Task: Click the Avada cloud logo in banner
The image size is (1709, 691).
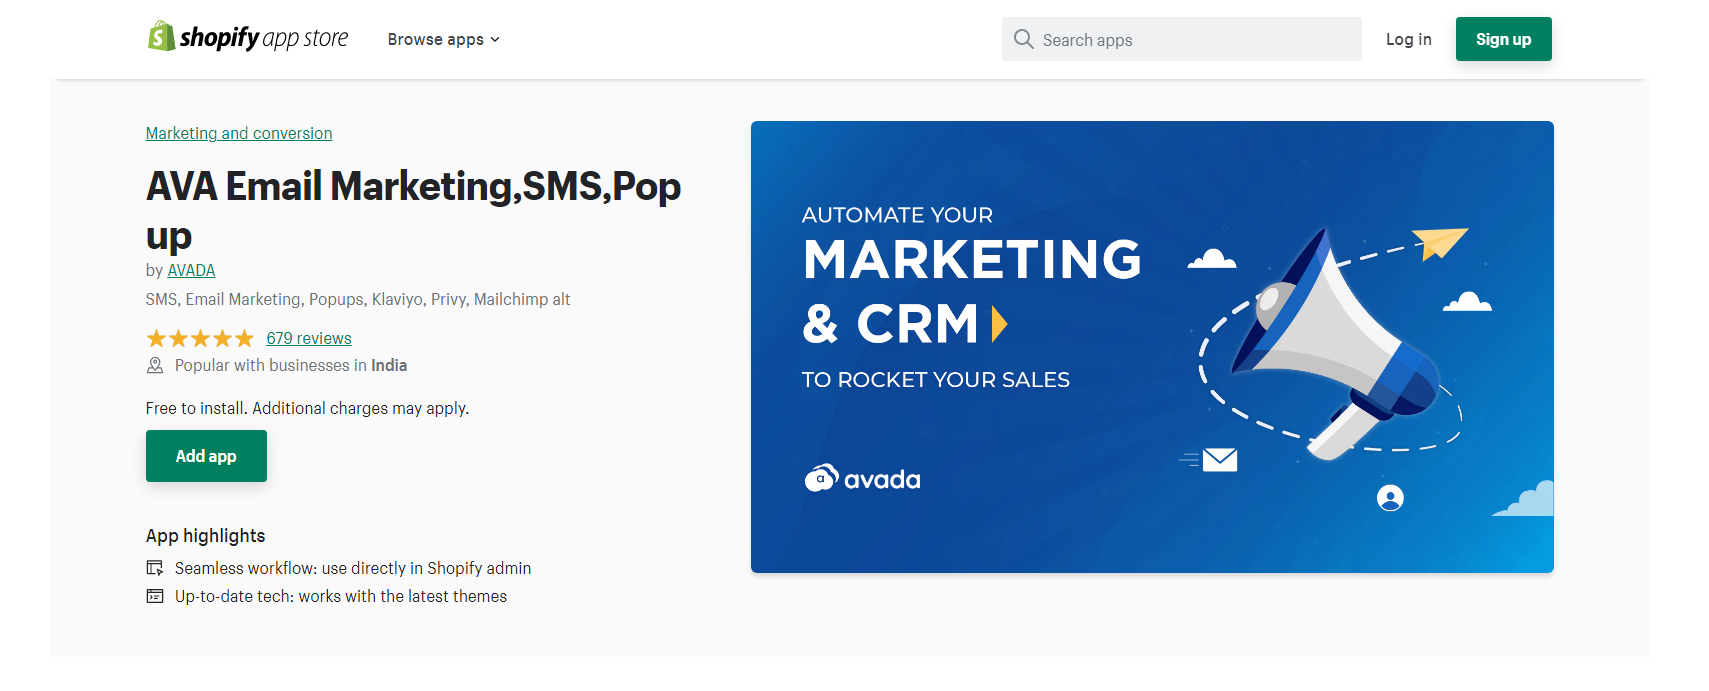Action: point(821,479)
